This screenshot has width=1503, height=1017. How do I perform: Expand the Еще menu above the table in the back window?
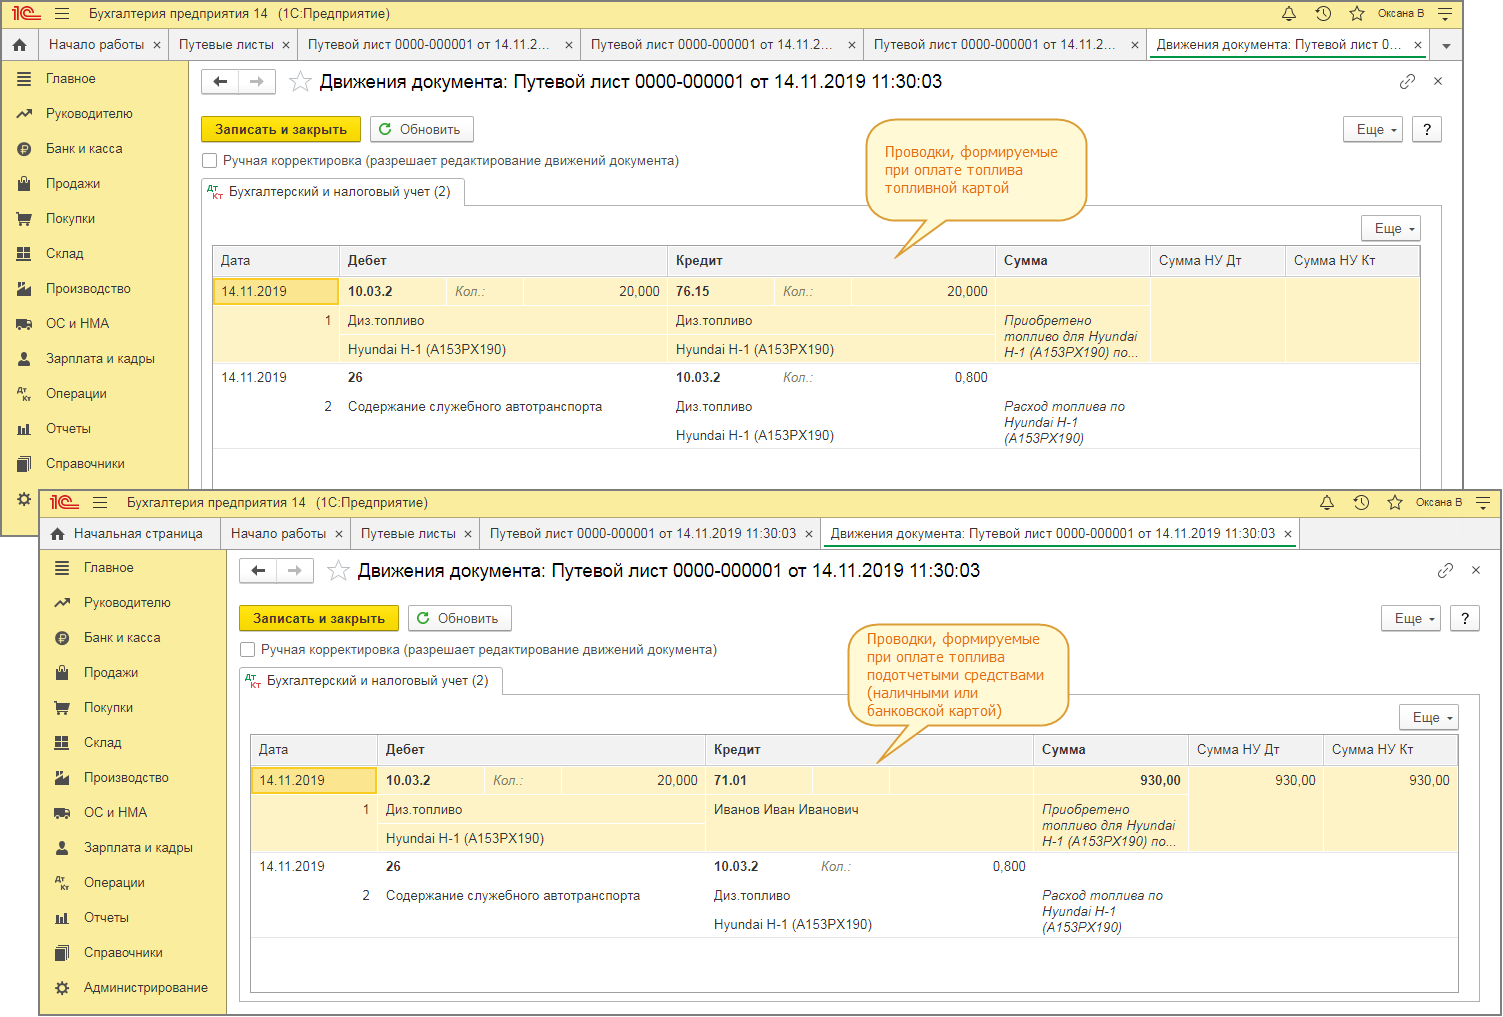[1391, 228]
